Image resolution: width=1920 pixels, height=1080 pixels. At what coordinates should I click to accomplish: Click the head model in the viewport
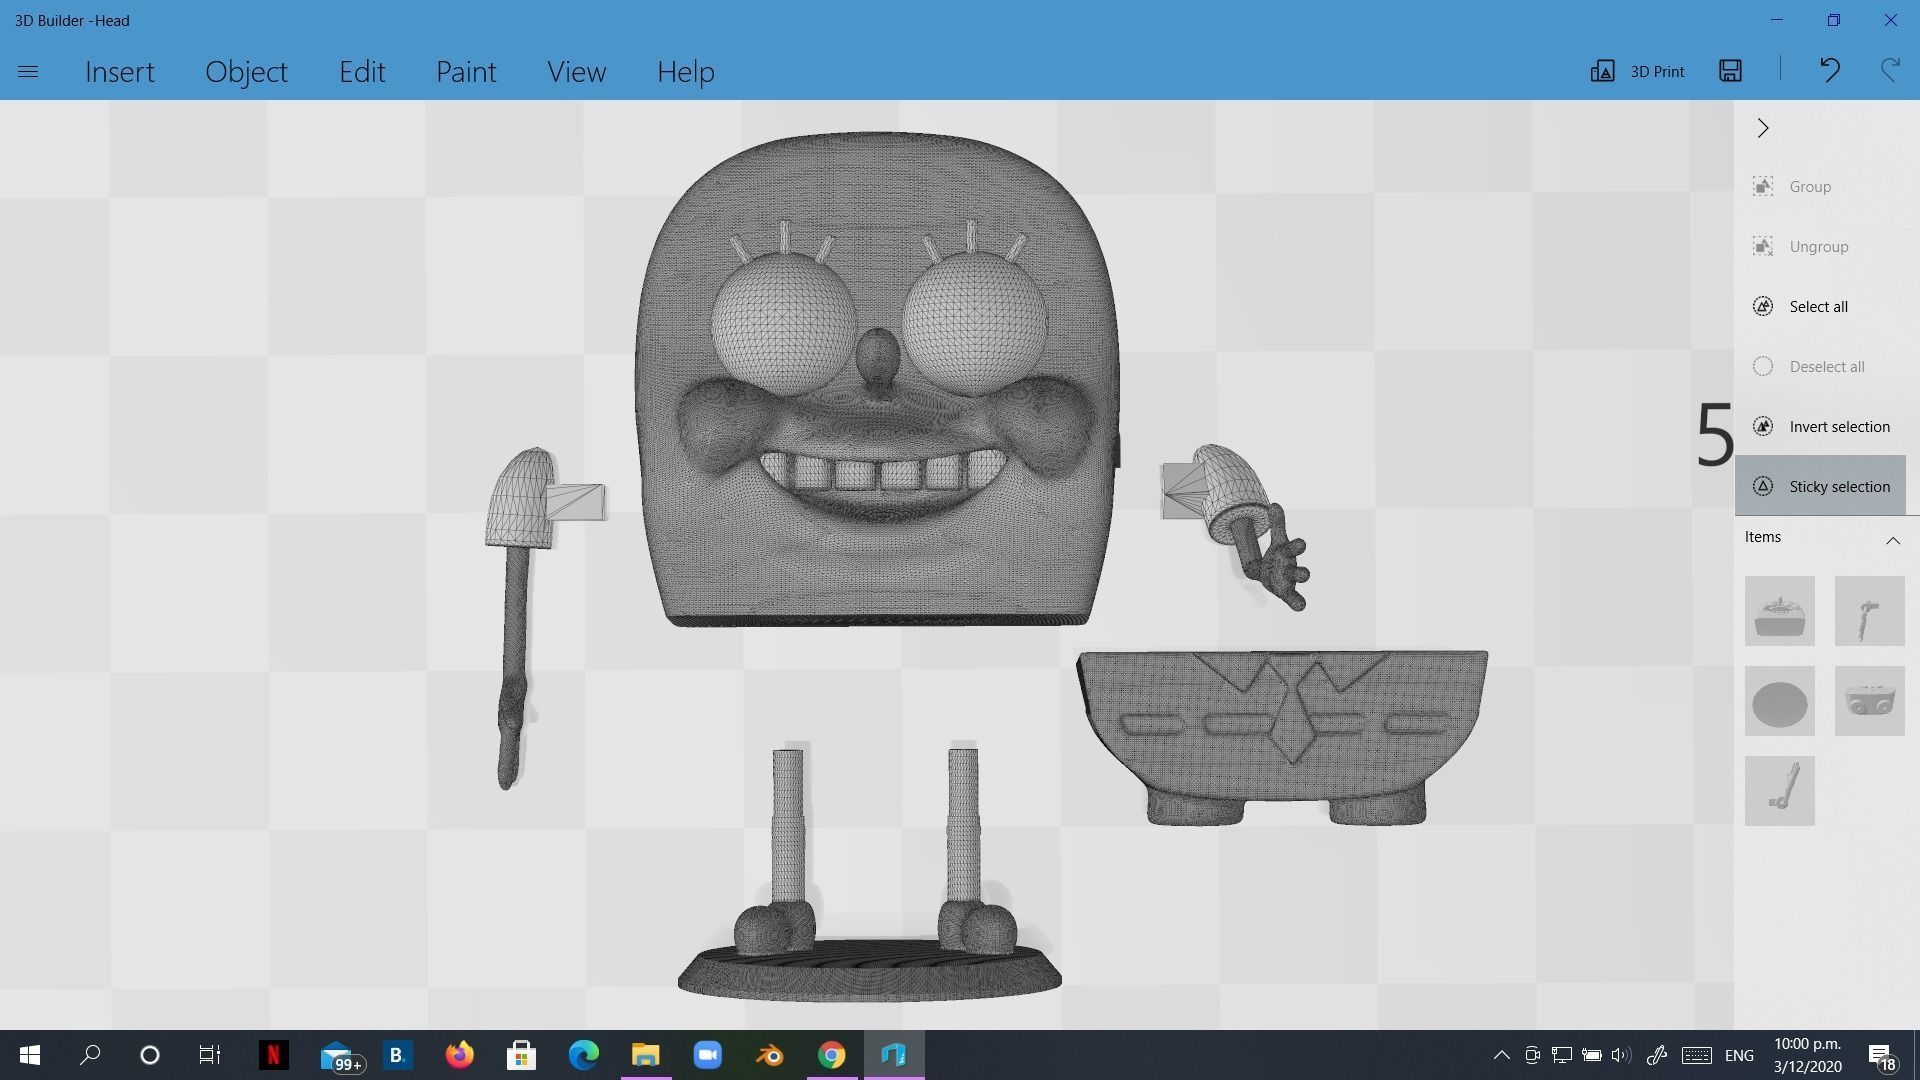pyautogui.click(x=877, y=380)
